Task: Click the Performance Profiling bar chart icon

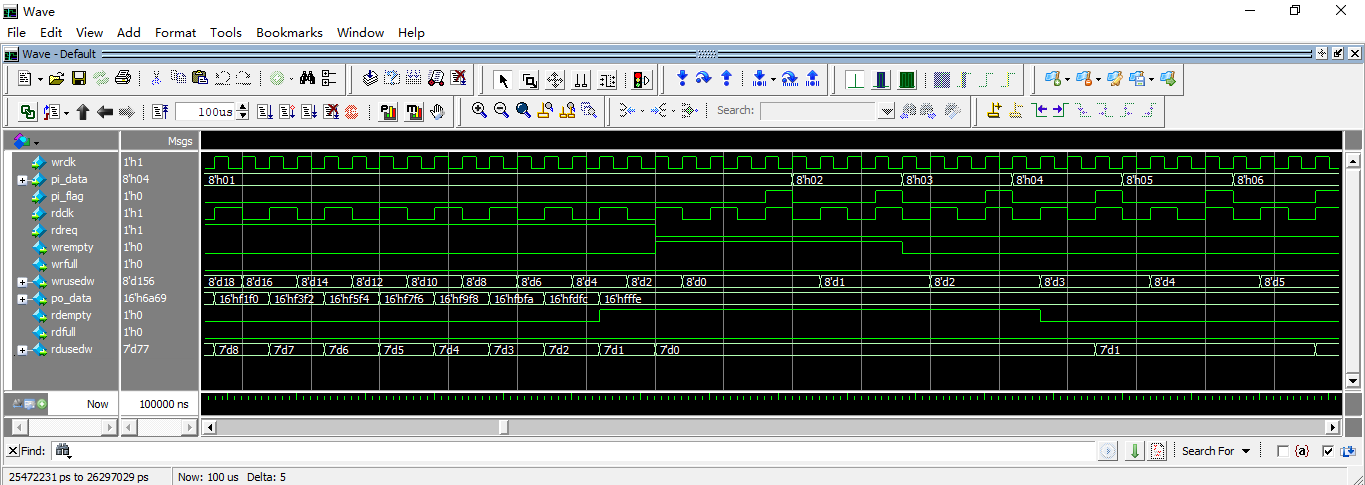Action: pos(390,112)
